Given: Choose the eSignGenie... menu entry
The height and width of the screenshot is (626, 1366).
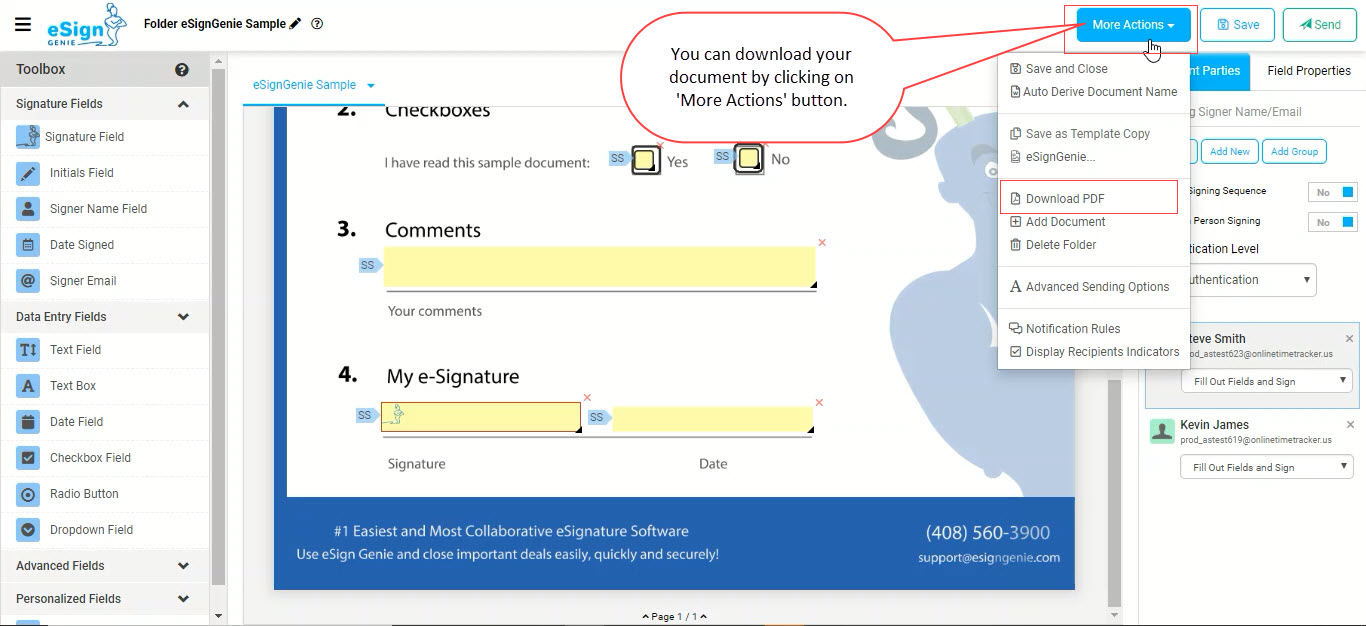Looking at the screenshot, I should coord(1052,157).
